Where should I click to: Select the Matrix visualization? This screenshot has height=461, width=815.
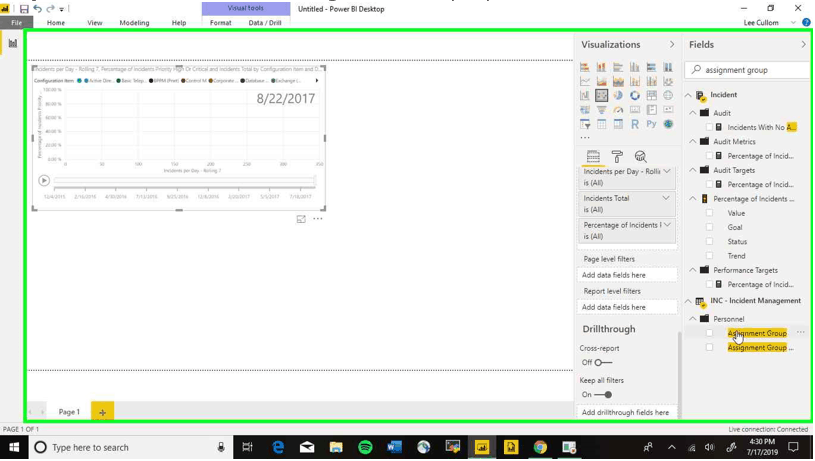pyautogui.click(x=618, y=124)
